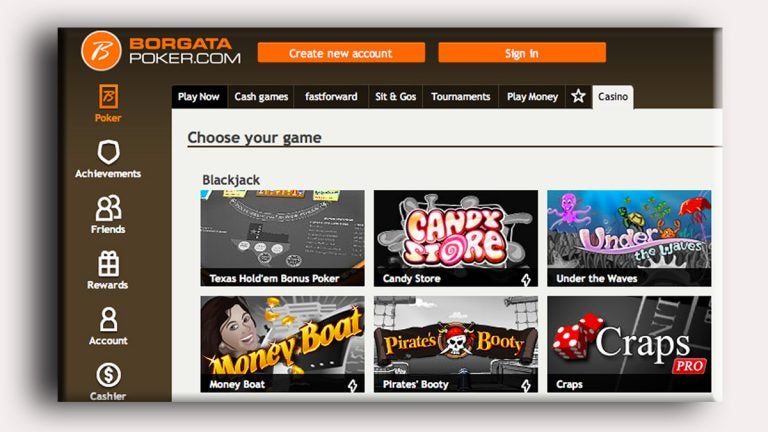Open the Rewards gift icon
The height and width of the screenshot is (432, 768).
click(x=108, y=264)
